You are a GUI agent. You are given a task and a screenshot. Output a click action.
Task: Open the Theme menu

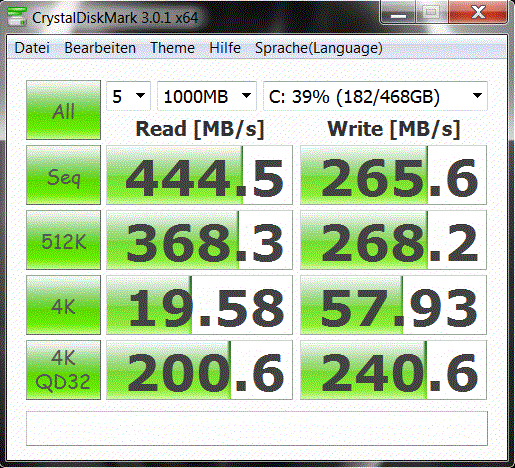[x=172, y=48]
